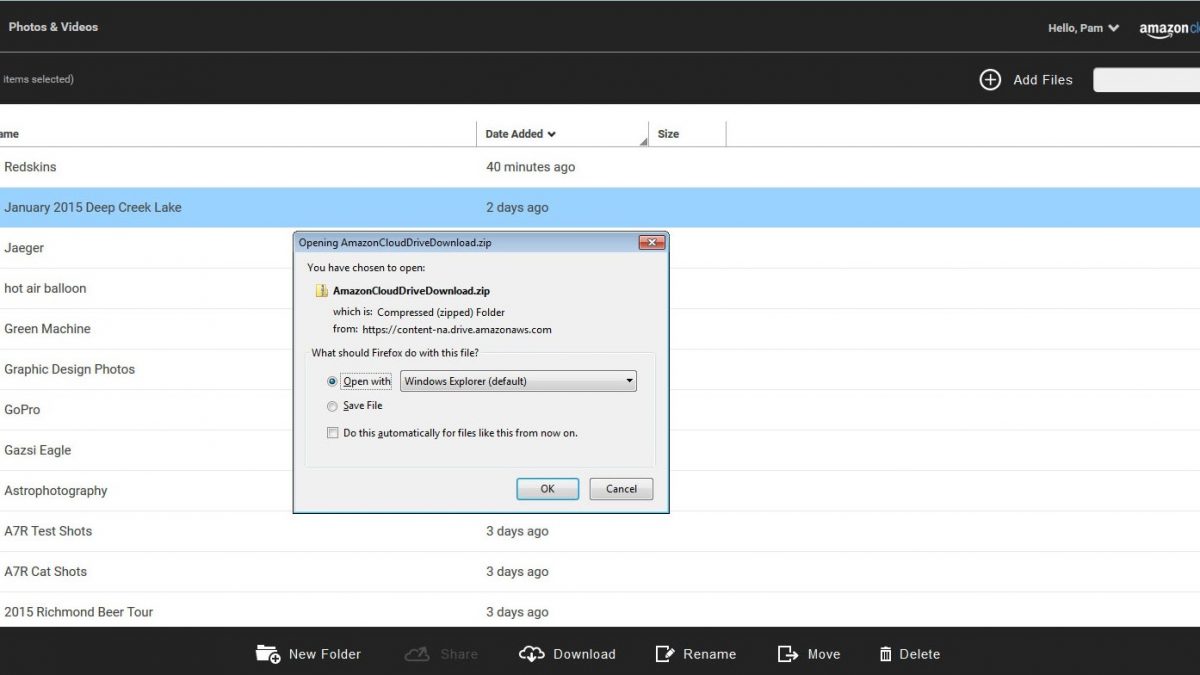
Task: Select the Save File radio button
Action: pyautogui.click(x=333, y=406)
